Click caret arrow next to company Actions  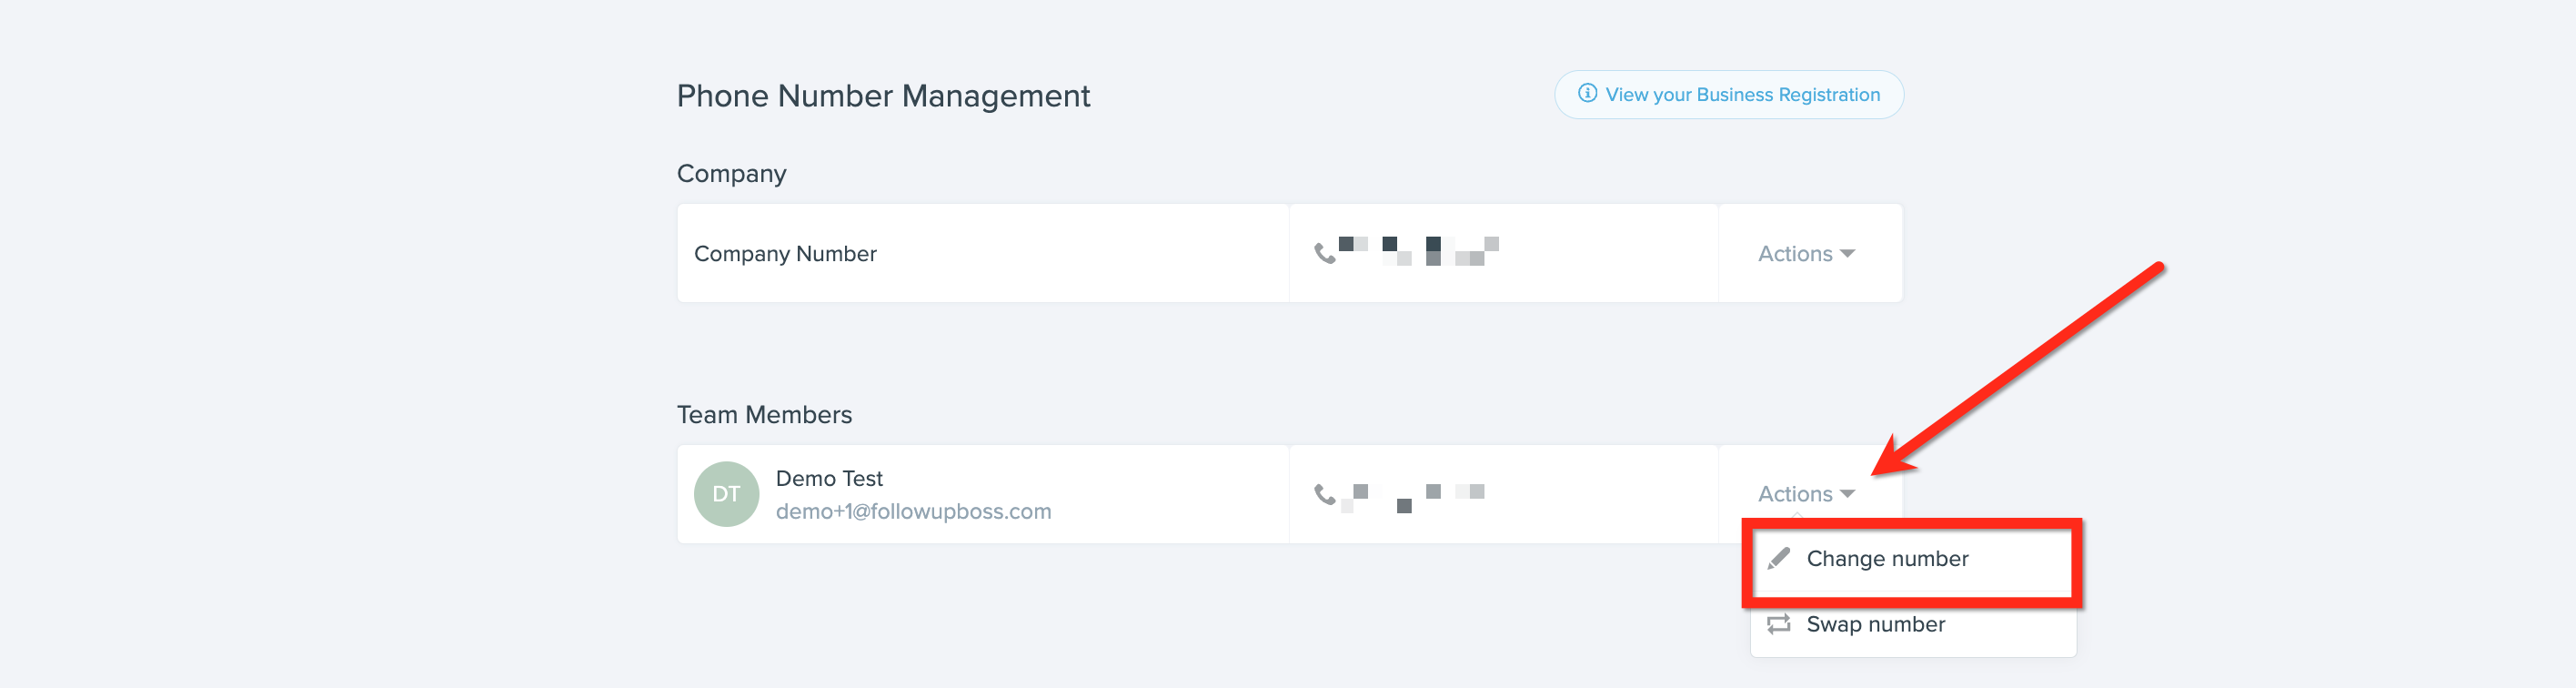click(1847, 254)
